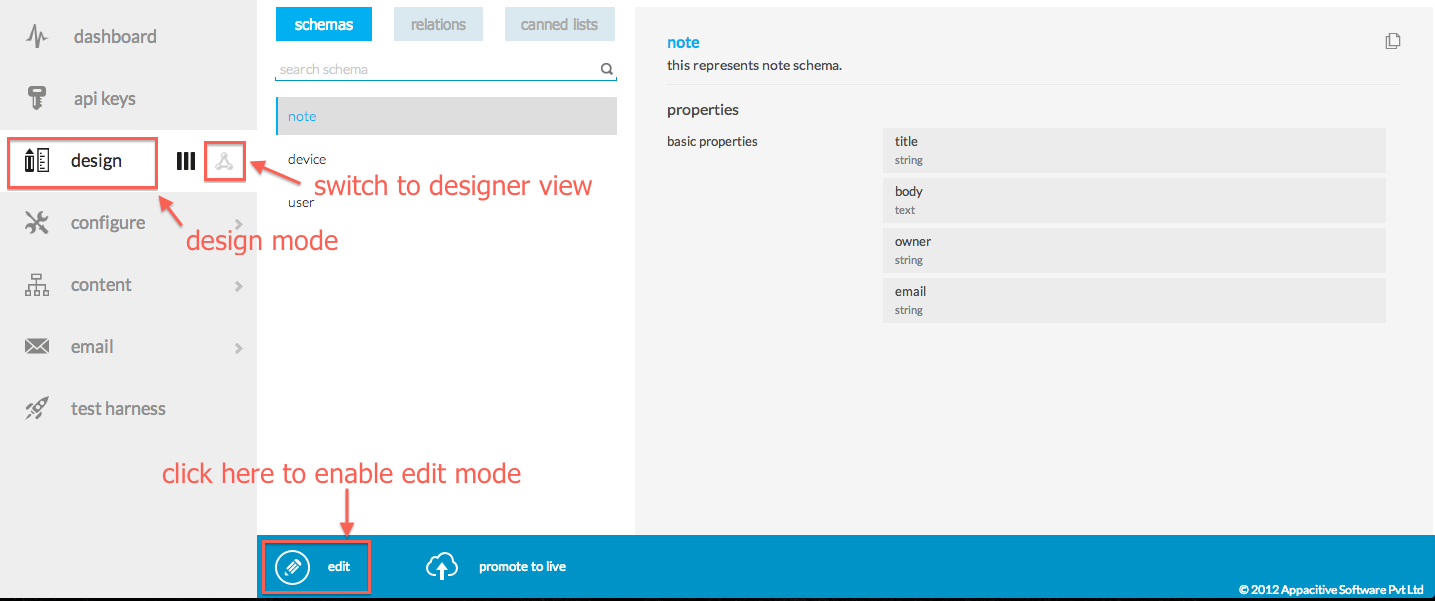Expand the content menu chevron

(x=239, y=286)
